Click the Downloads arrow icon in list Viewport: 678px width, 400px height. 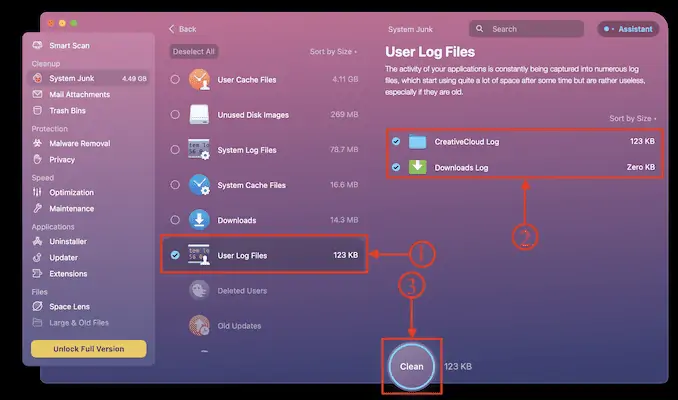click(199, 220)
